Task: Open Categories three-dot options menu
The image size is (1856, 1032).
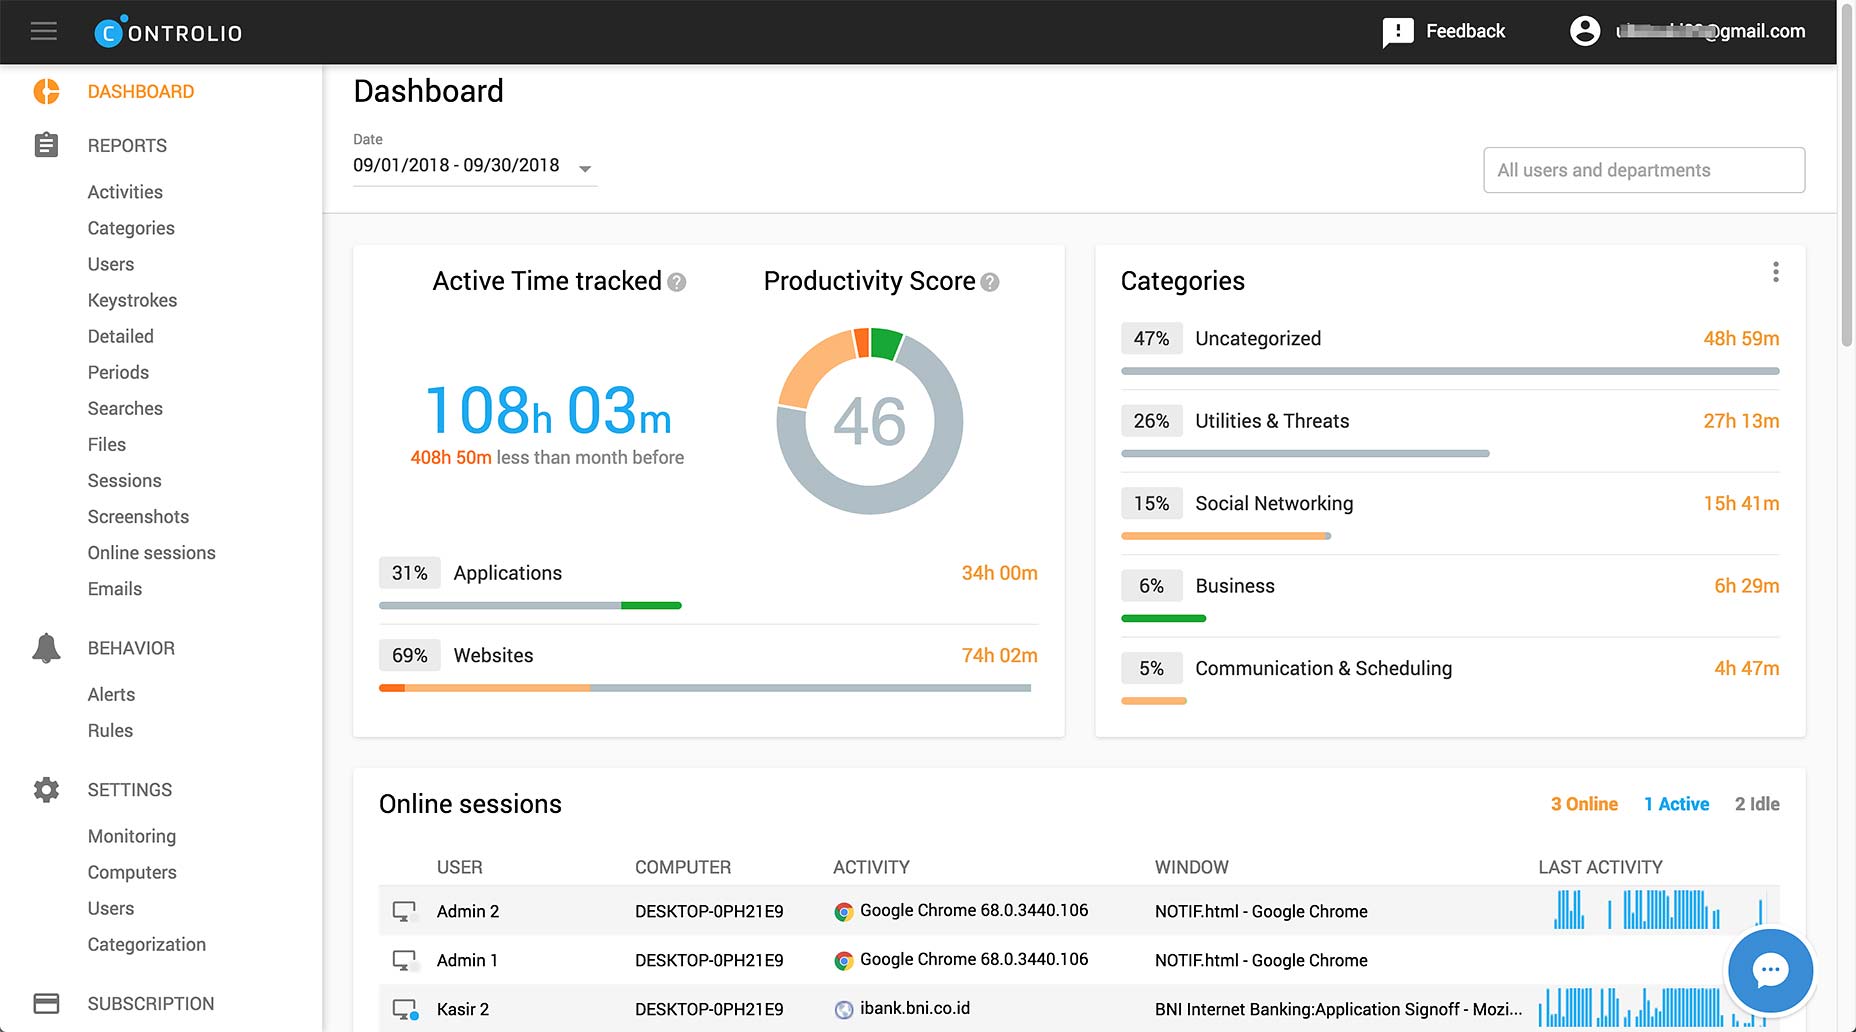Action: [x=1775, y=272]
